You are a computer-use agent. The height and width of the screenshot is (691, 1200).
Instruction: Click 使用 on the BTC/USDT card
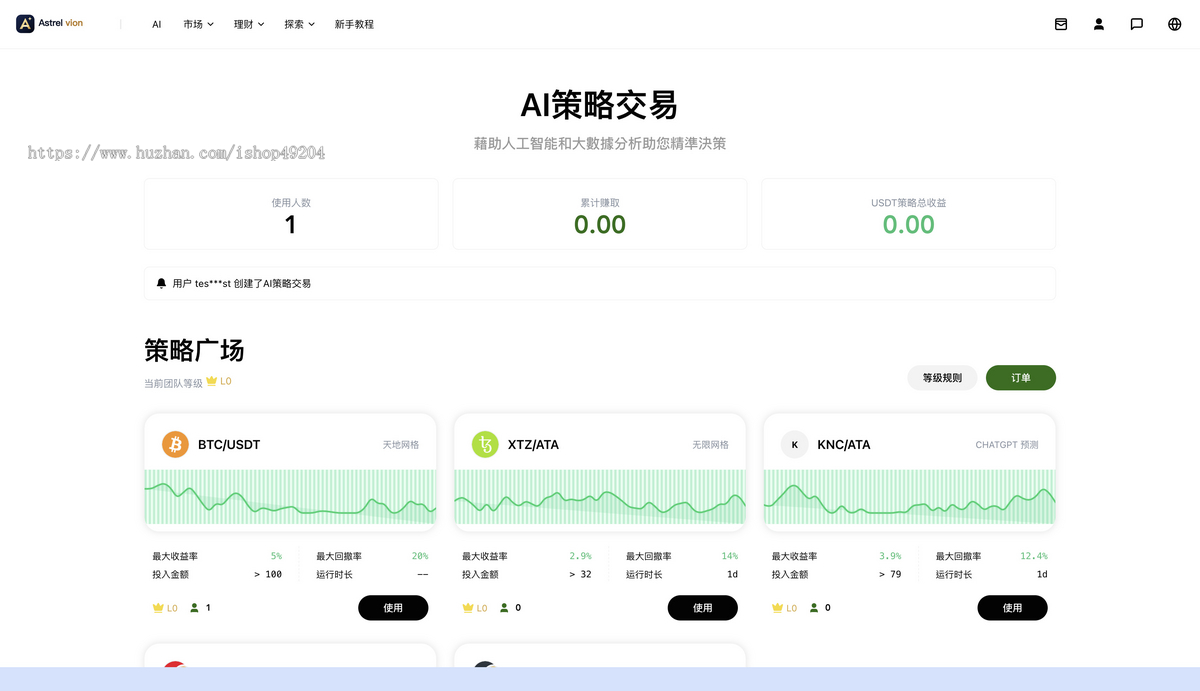pos(393,607)
